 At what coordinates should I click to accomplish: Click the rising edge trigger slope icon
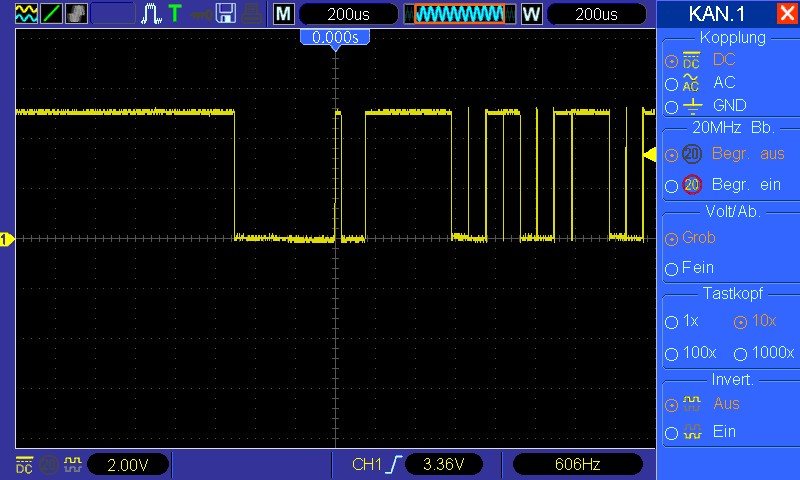(x=394, y=464)
